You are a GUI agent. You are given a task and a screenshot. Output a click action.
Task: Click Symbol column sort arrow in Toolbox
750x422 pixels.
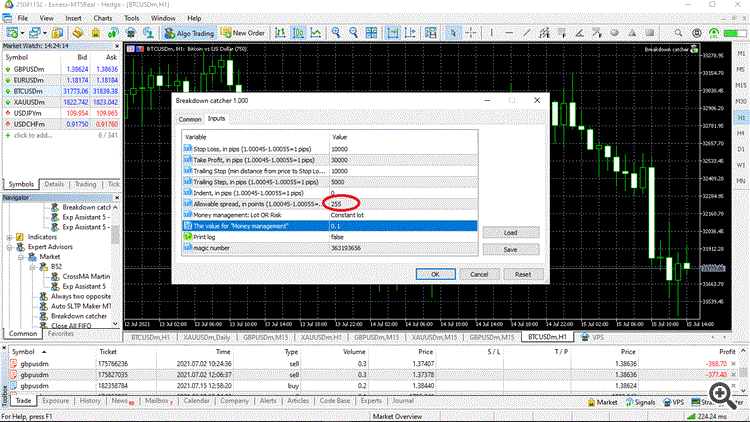click(x=44, y=352)
